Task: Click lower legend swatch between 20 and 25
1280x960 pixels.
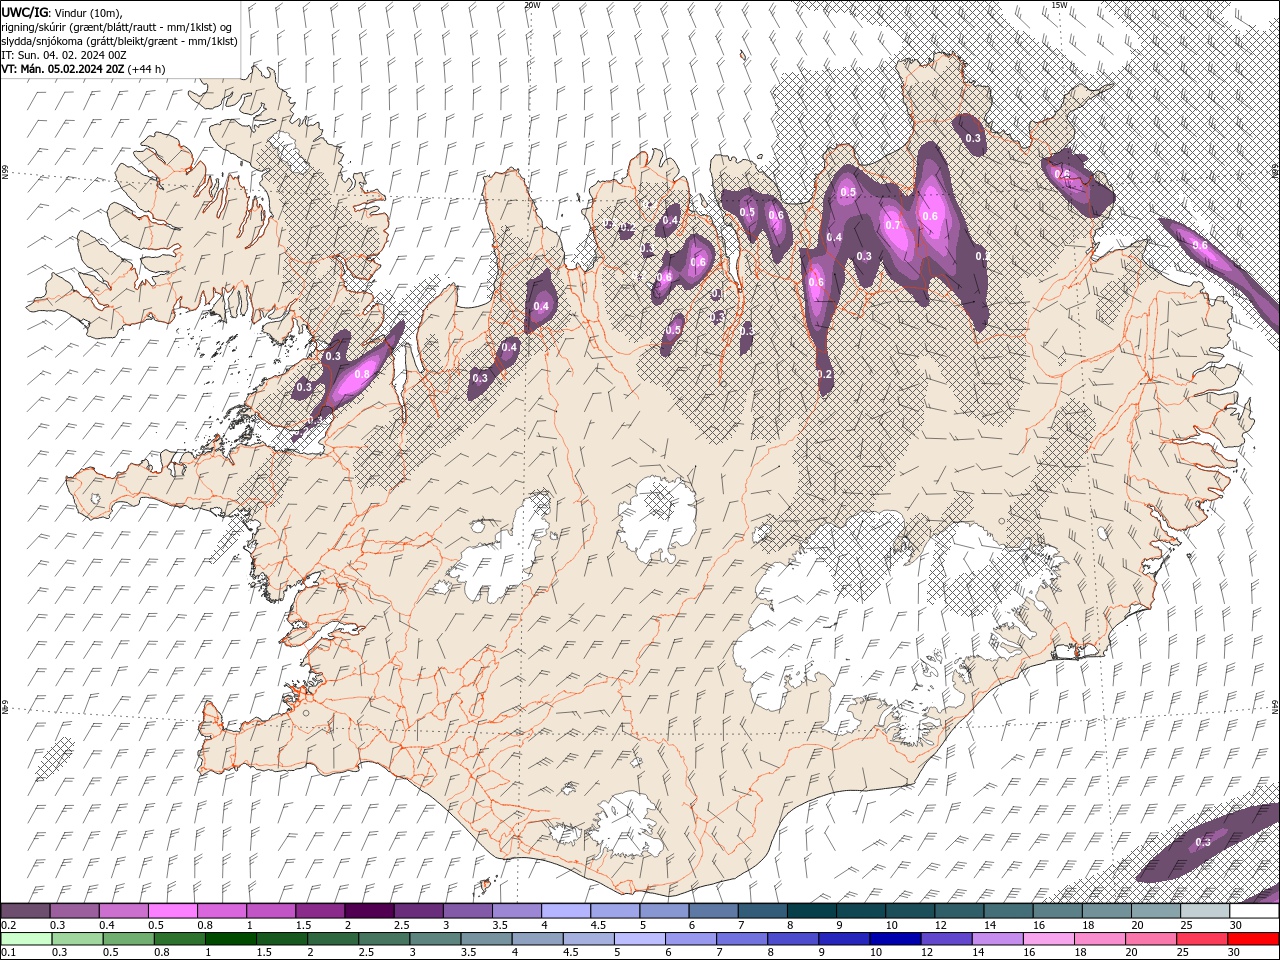Action: point(1149,939)
